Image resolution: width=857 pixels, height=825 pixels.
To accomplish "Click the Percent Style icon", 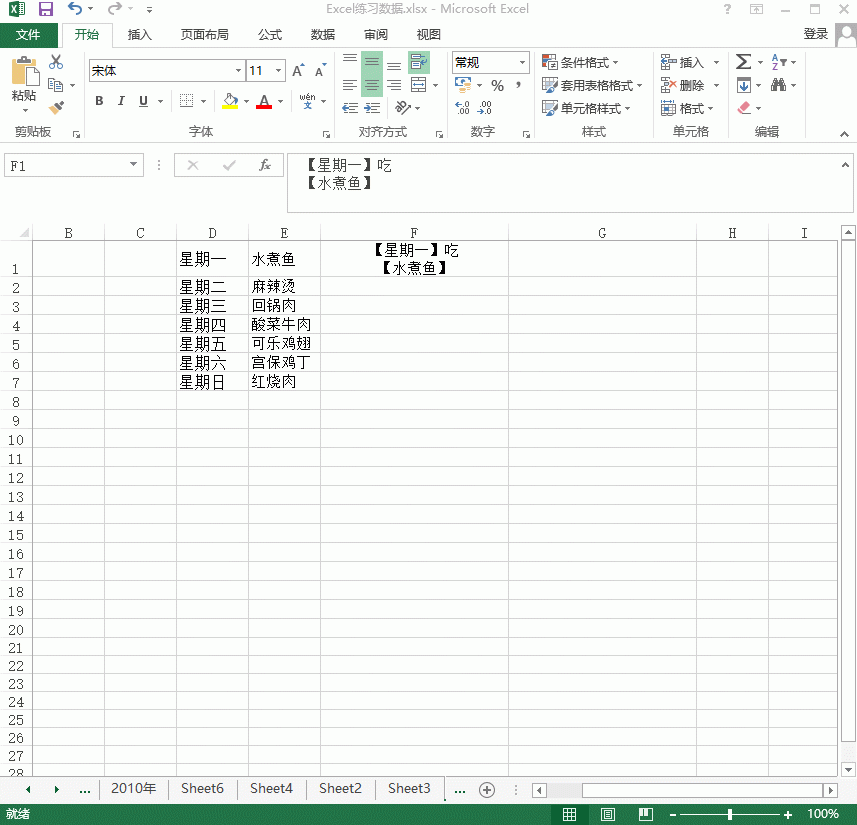I will click(x=497, y=86).
